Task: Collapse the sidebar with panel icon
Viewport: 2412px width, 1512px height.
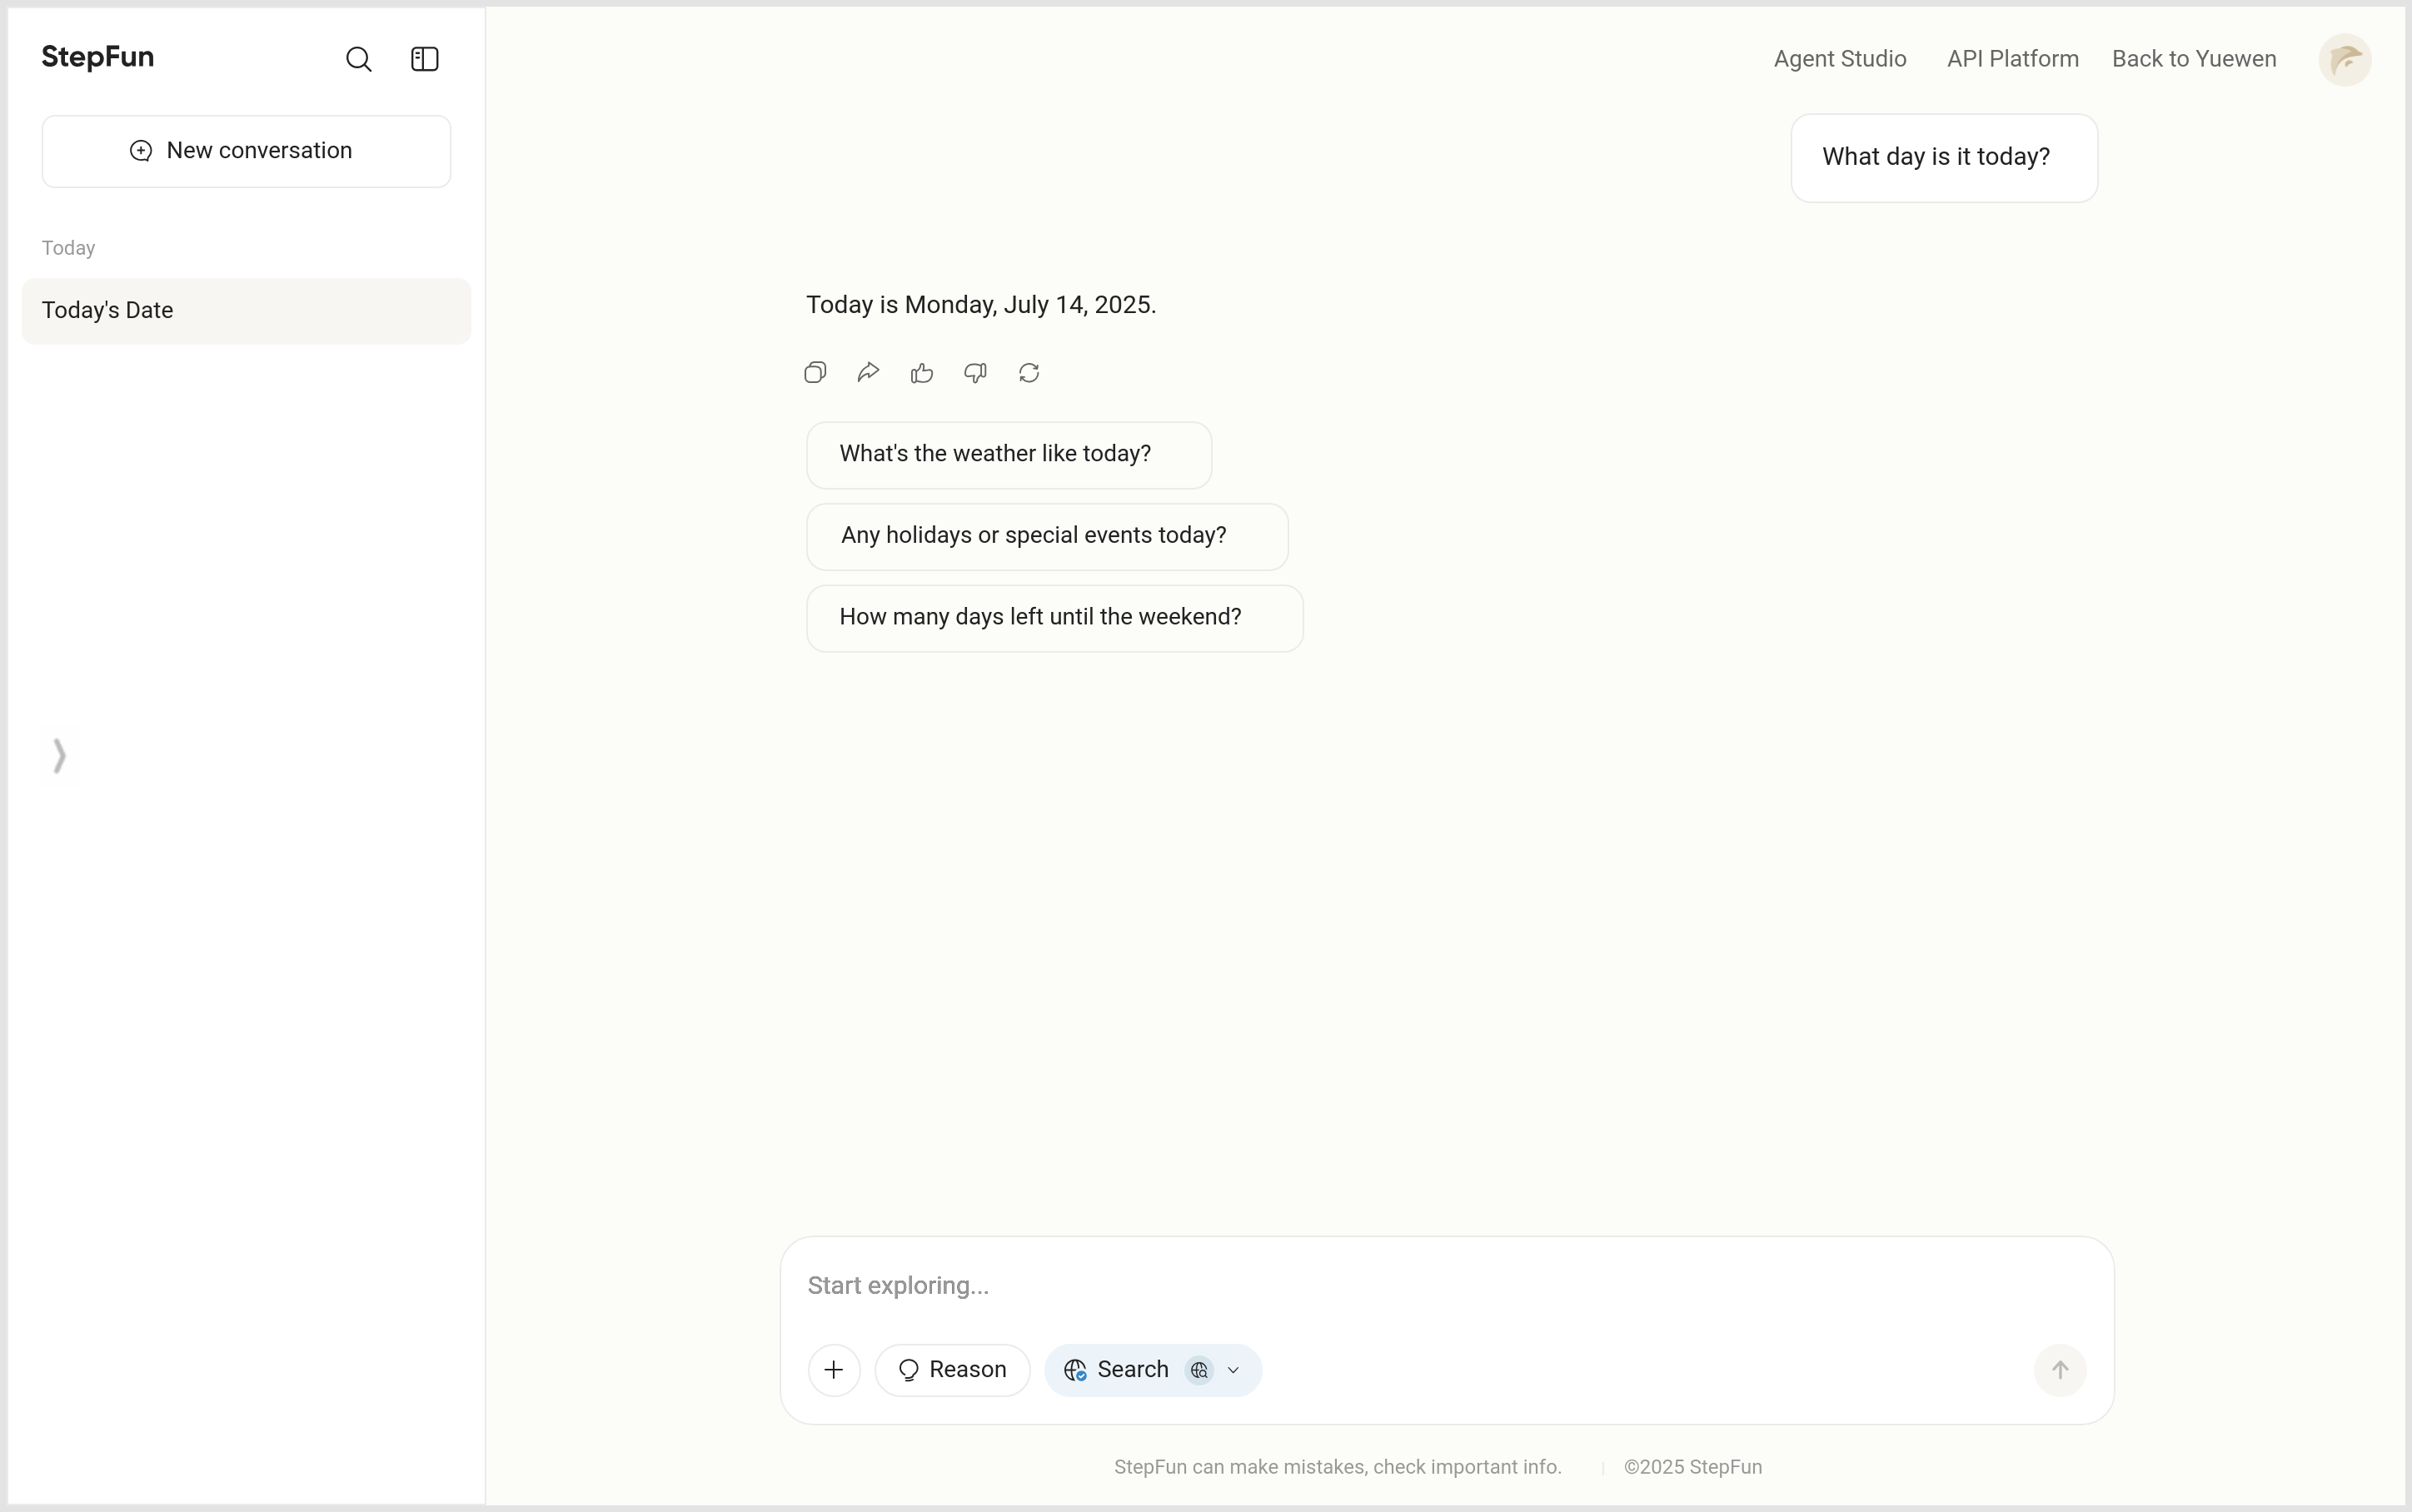Action: tap(425, 59)
